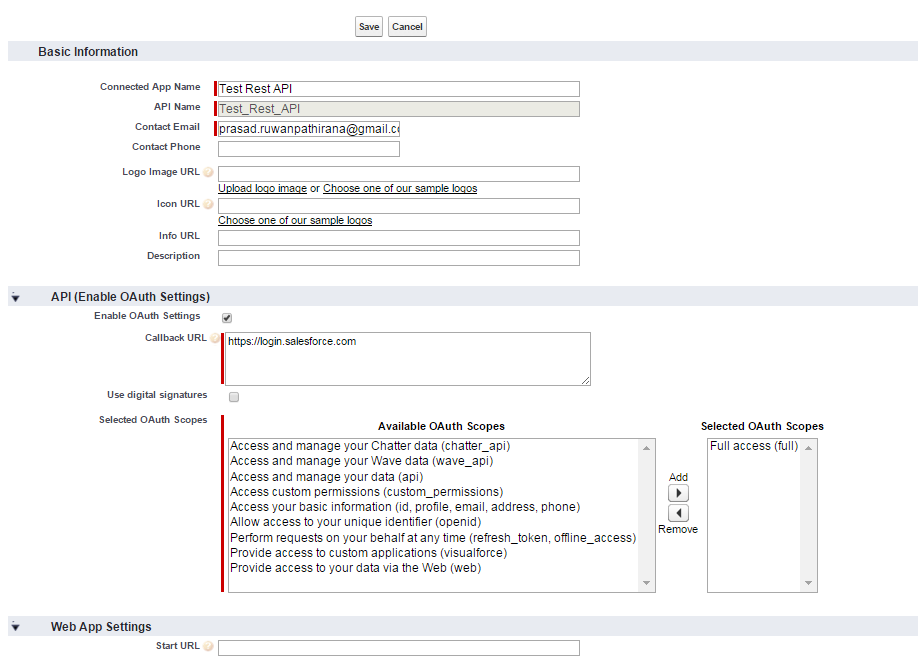Screen dimensions: 918x656
Task: Click help icon beside Callback URL label
Action: [215, 339]
